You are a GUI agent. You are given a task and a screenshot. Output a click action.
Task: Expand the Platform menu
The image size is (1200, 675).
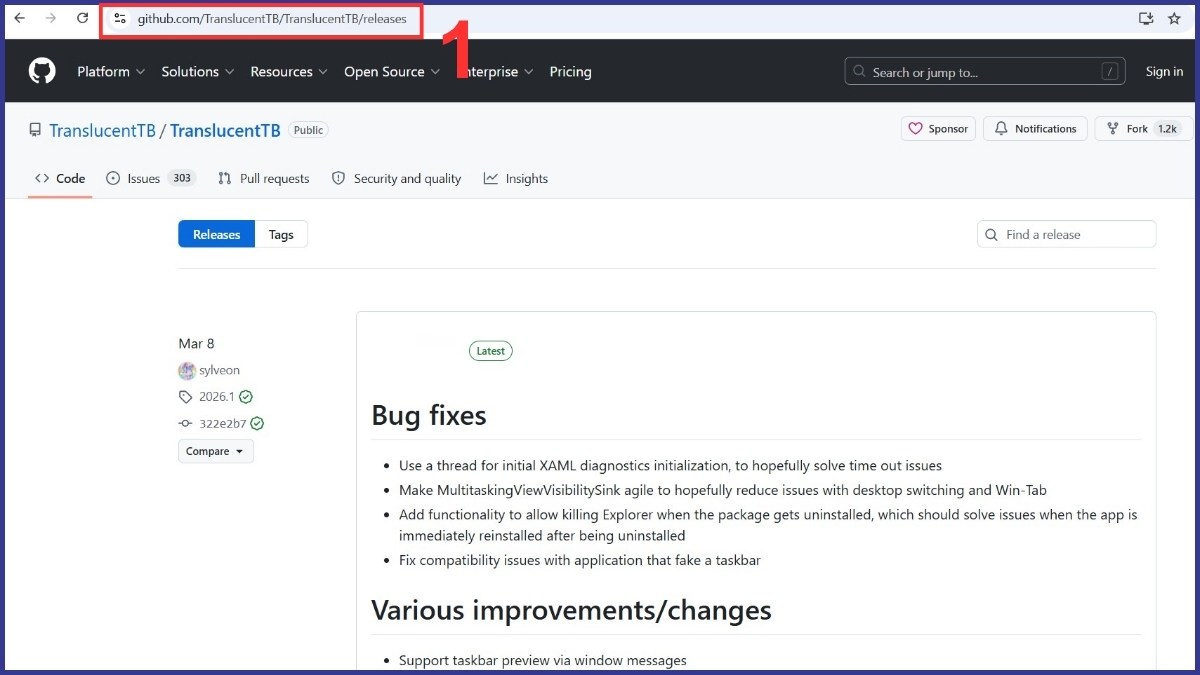(111, 72)
